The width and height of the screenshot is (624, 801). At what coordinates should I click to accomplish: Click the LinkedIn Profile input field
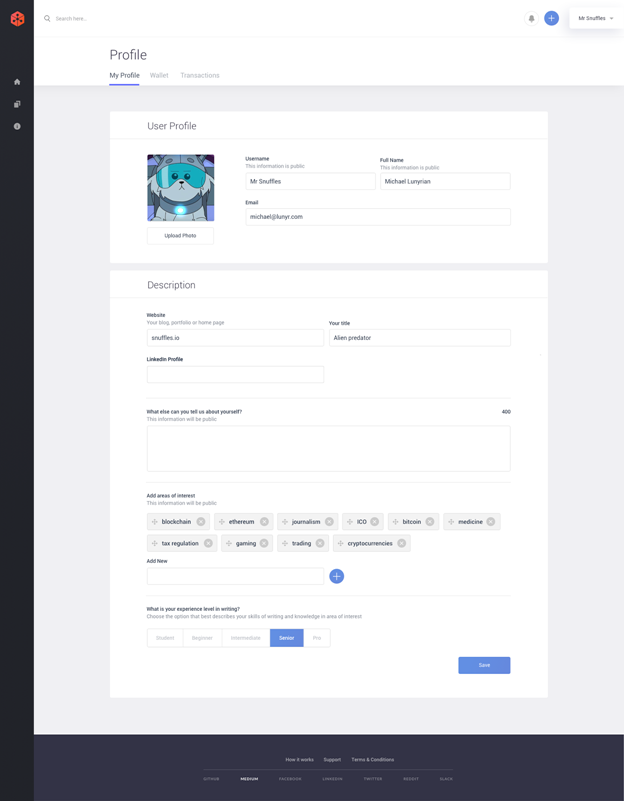click(235, 374)
